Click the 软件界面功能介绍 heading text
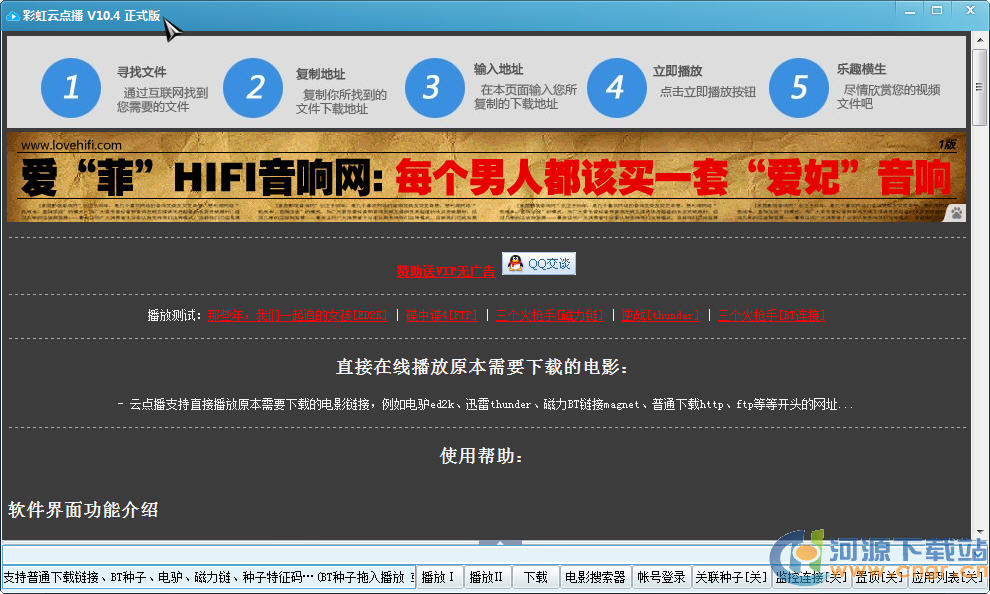The height and width of the screenshot is (594, 990). tap(83, 509)
